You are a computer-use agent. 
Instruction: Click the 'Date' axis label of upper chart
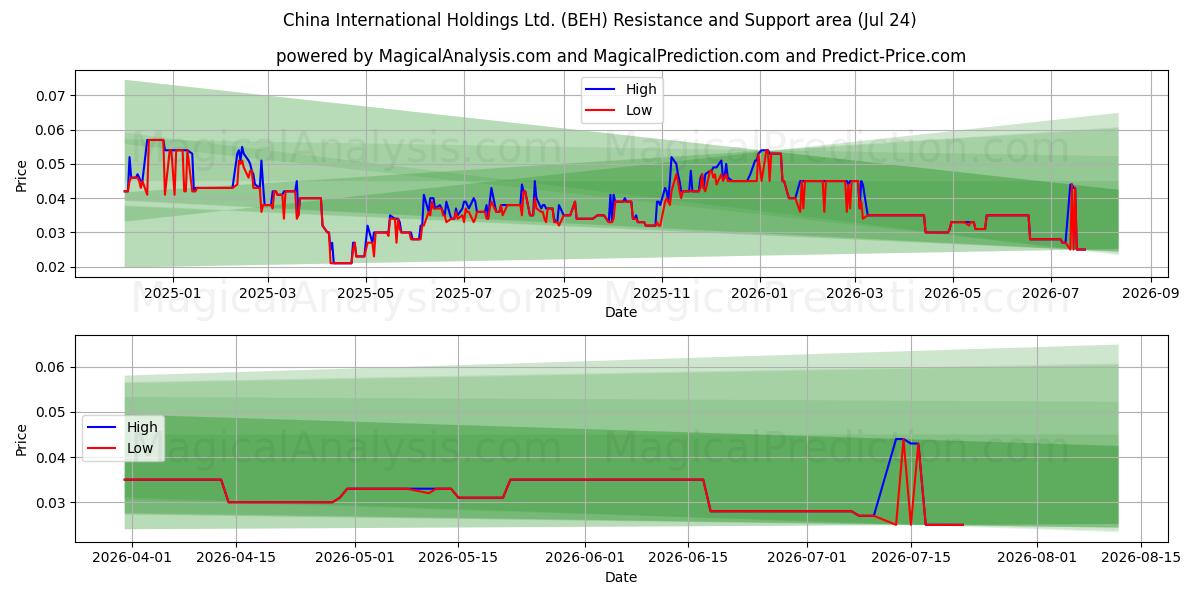pyautogui.click(x=621, y=312)
